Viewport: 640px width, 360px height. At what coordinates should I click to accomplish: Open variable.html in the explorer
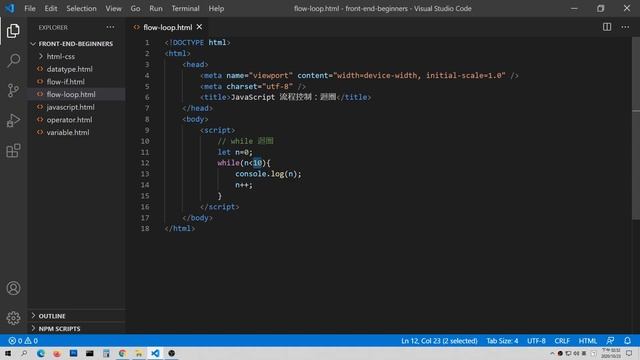click(x=76, y=132)
